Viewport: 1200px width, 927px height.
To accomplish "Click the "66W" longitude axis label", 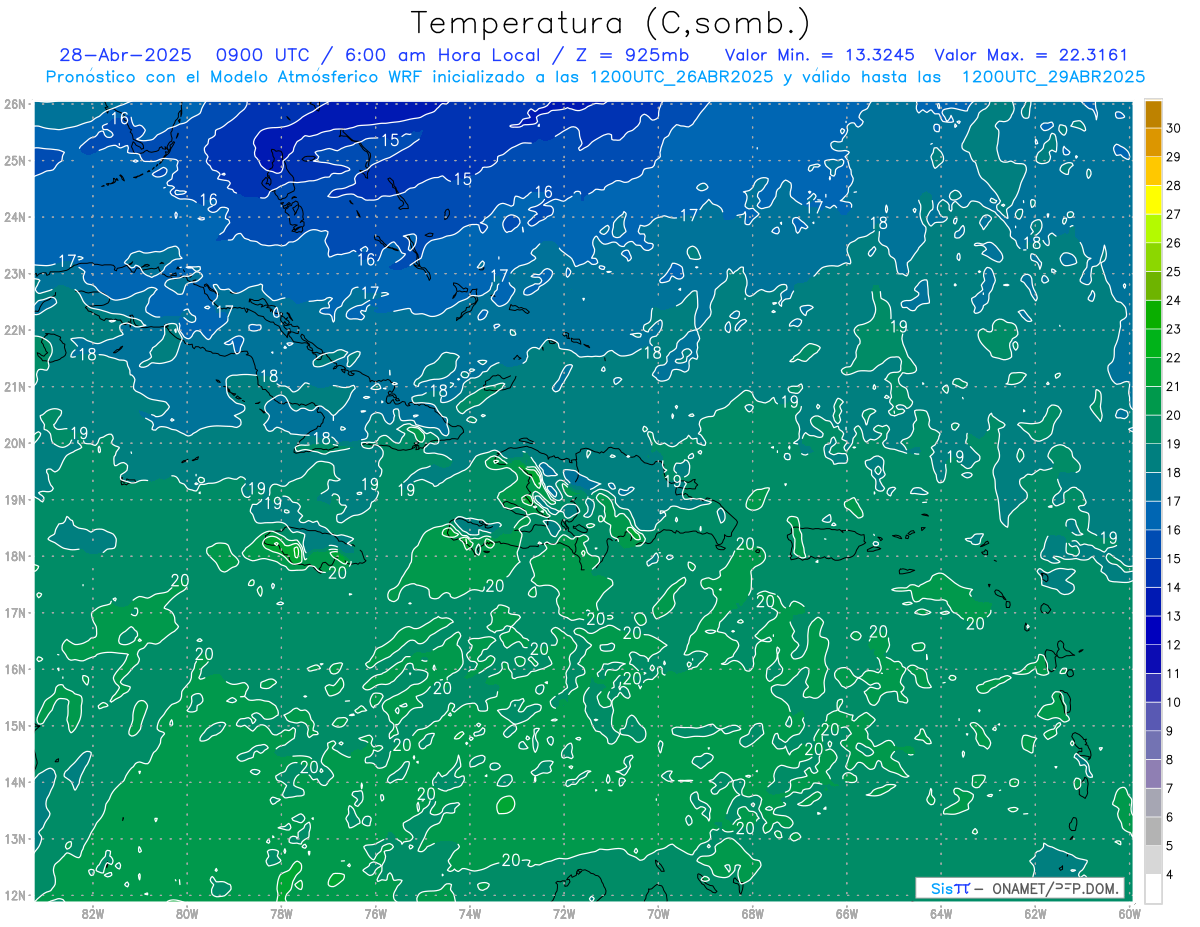I will tap(846, 913).
